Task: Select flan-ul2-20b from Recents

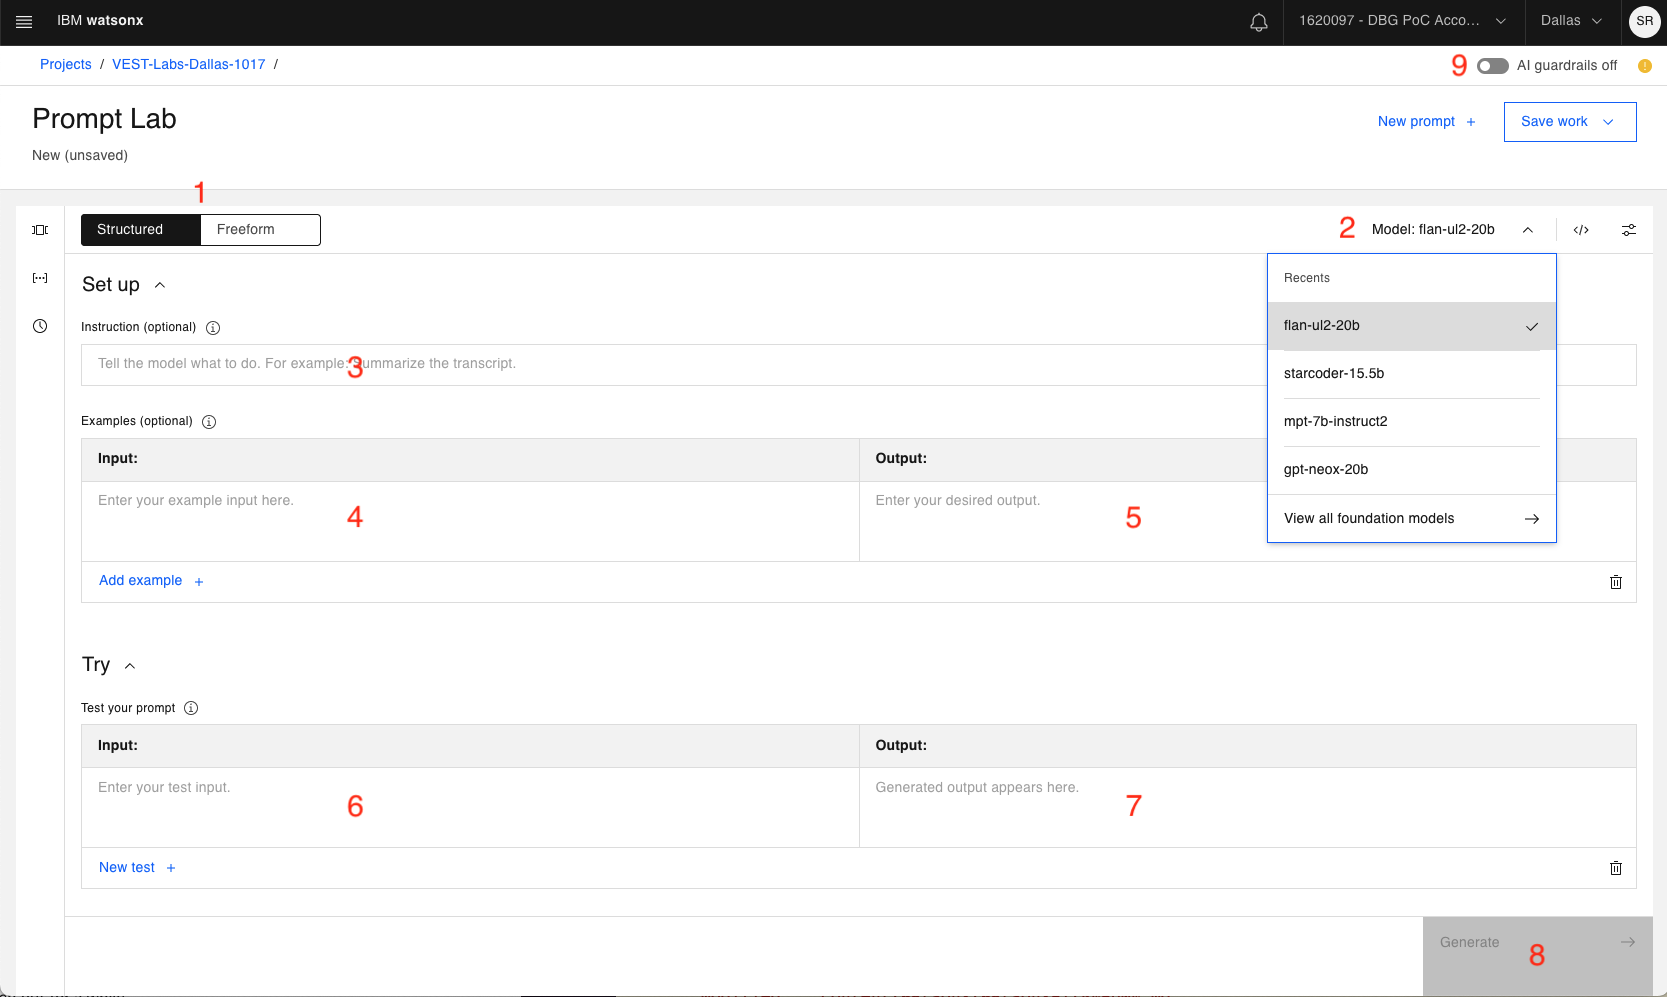Action: [x=1411, y=326]
